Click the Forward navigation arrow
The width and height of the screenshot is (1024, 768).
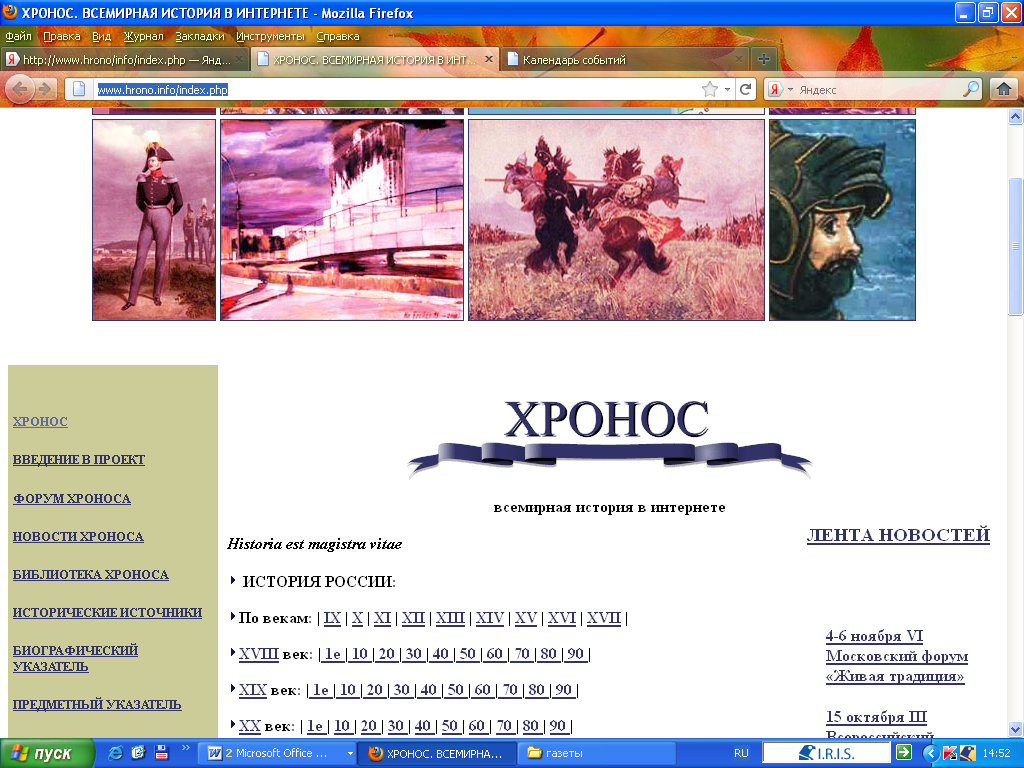coord(44,89)
